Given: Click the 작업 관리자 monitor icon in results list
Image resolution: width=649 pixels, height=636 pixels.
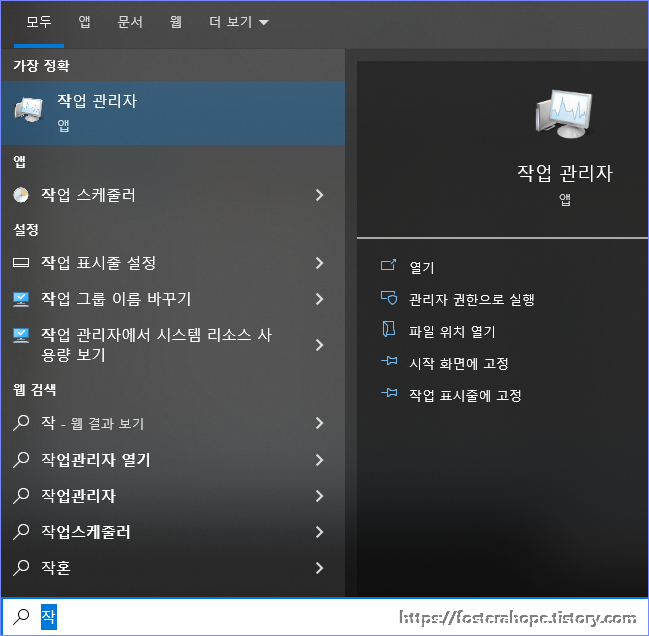Looking at the screenshot, I should (29, 110).
